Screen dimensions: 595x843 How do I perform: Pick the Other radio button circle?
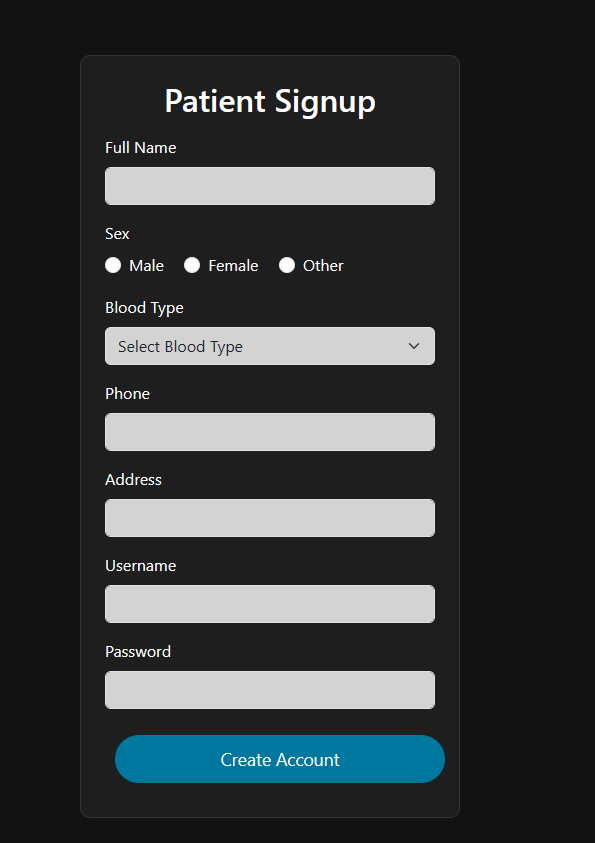[287, 265]
